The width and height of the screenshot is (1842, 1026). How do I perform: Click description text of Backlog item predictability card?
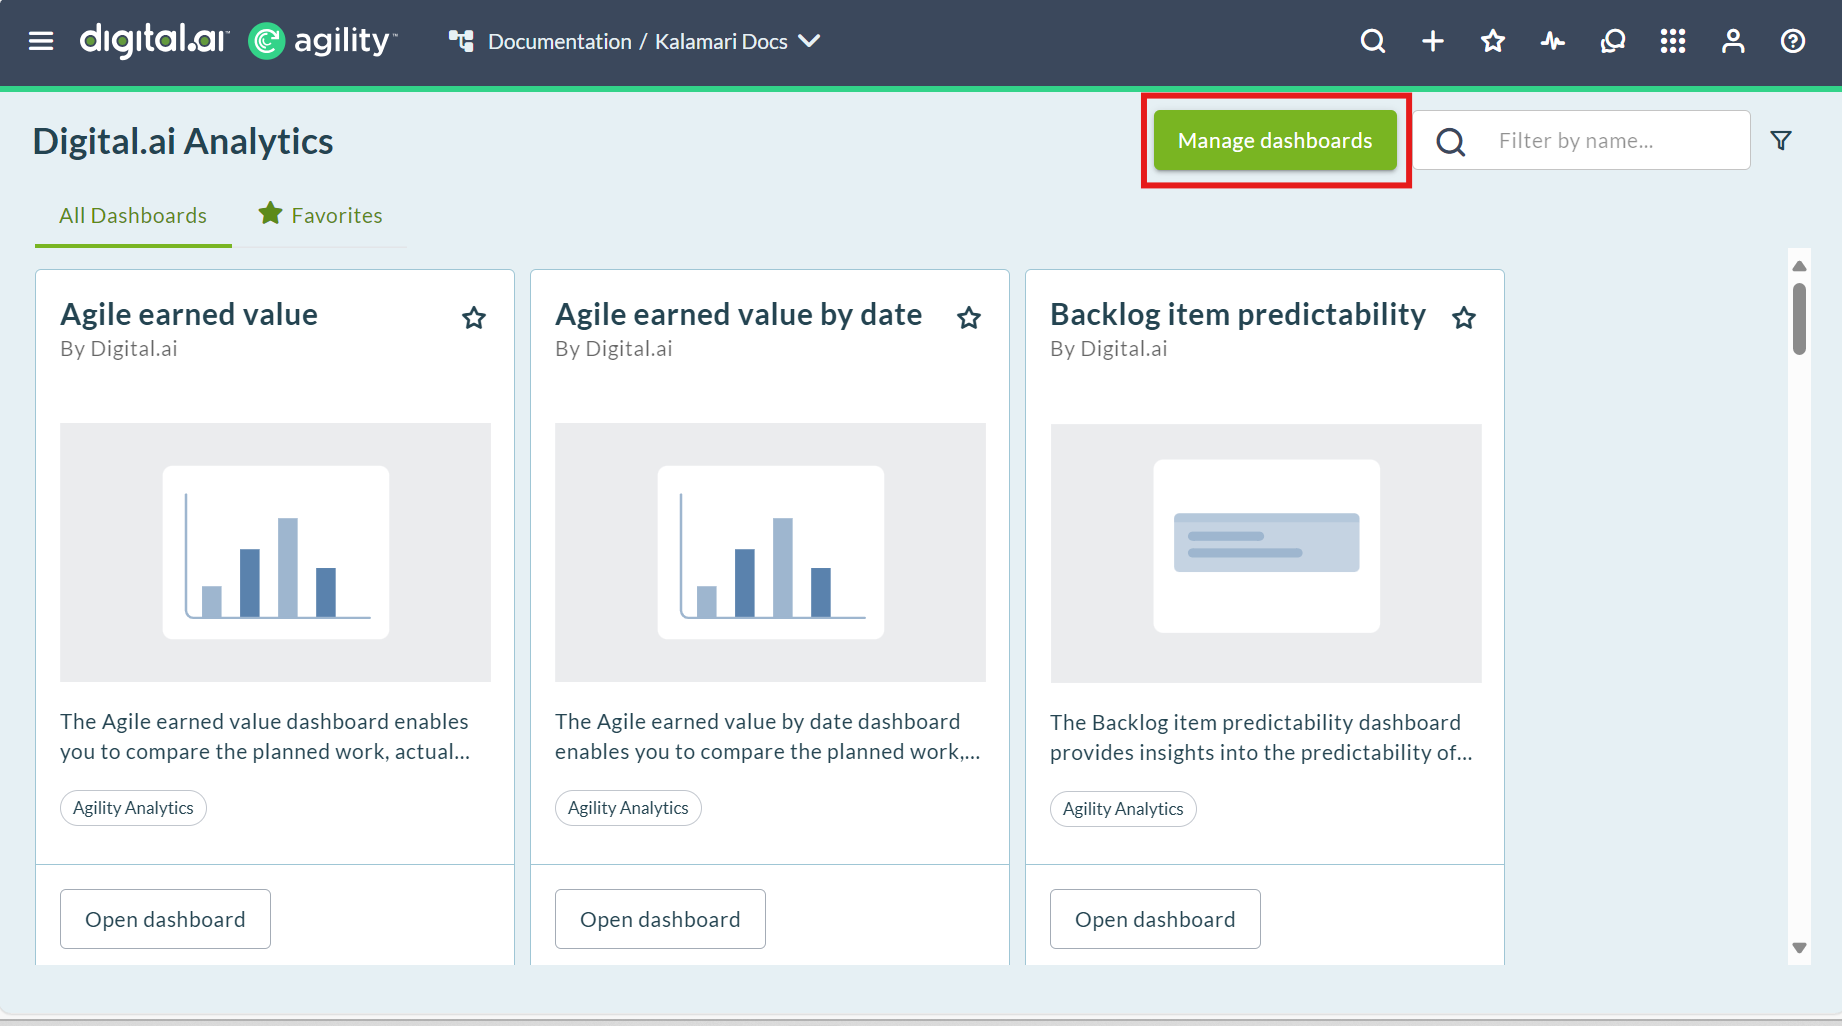[1261, 737]
